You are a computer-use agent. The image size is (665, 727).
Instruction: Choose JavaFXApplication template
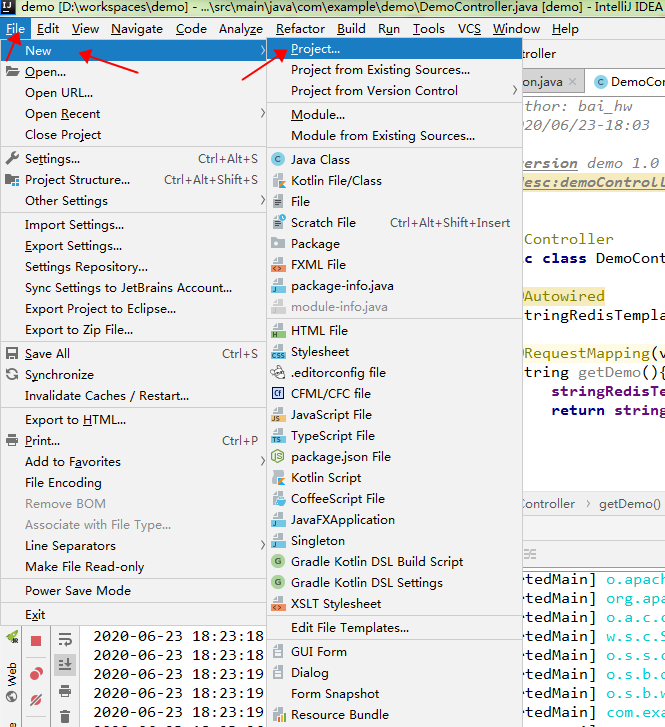[395, 520]
